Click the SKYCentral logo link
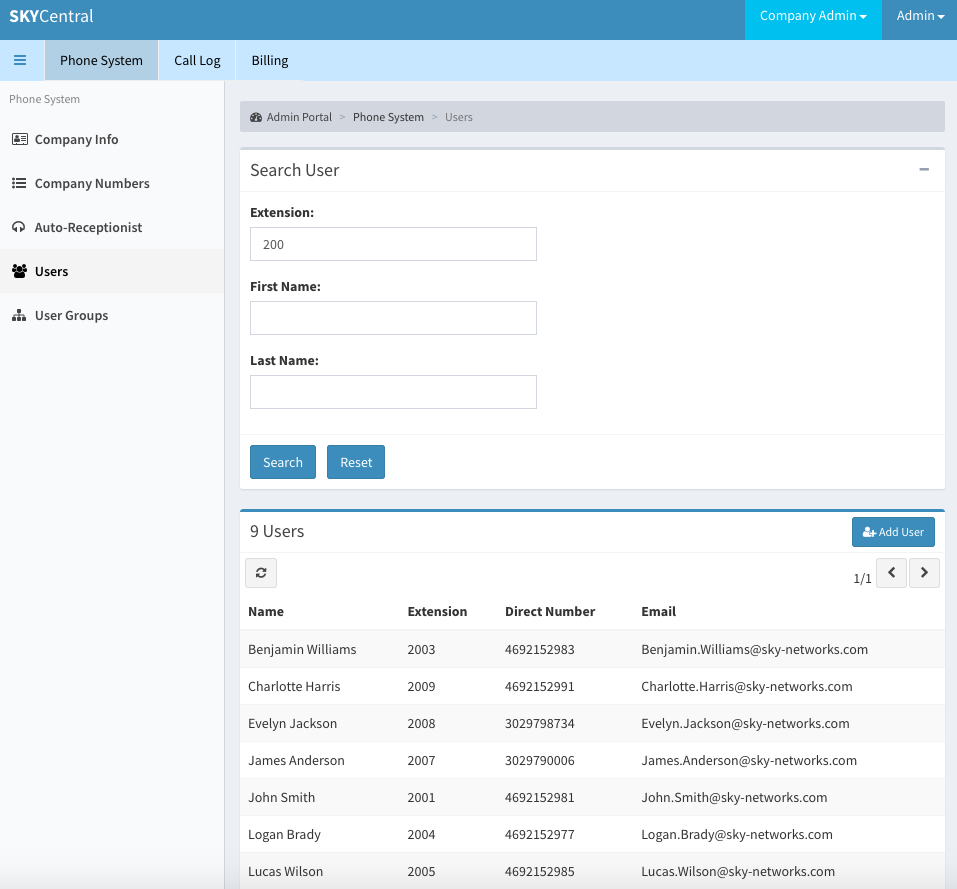957x889 pixels. pyautogui.click(x=51, y=16)
